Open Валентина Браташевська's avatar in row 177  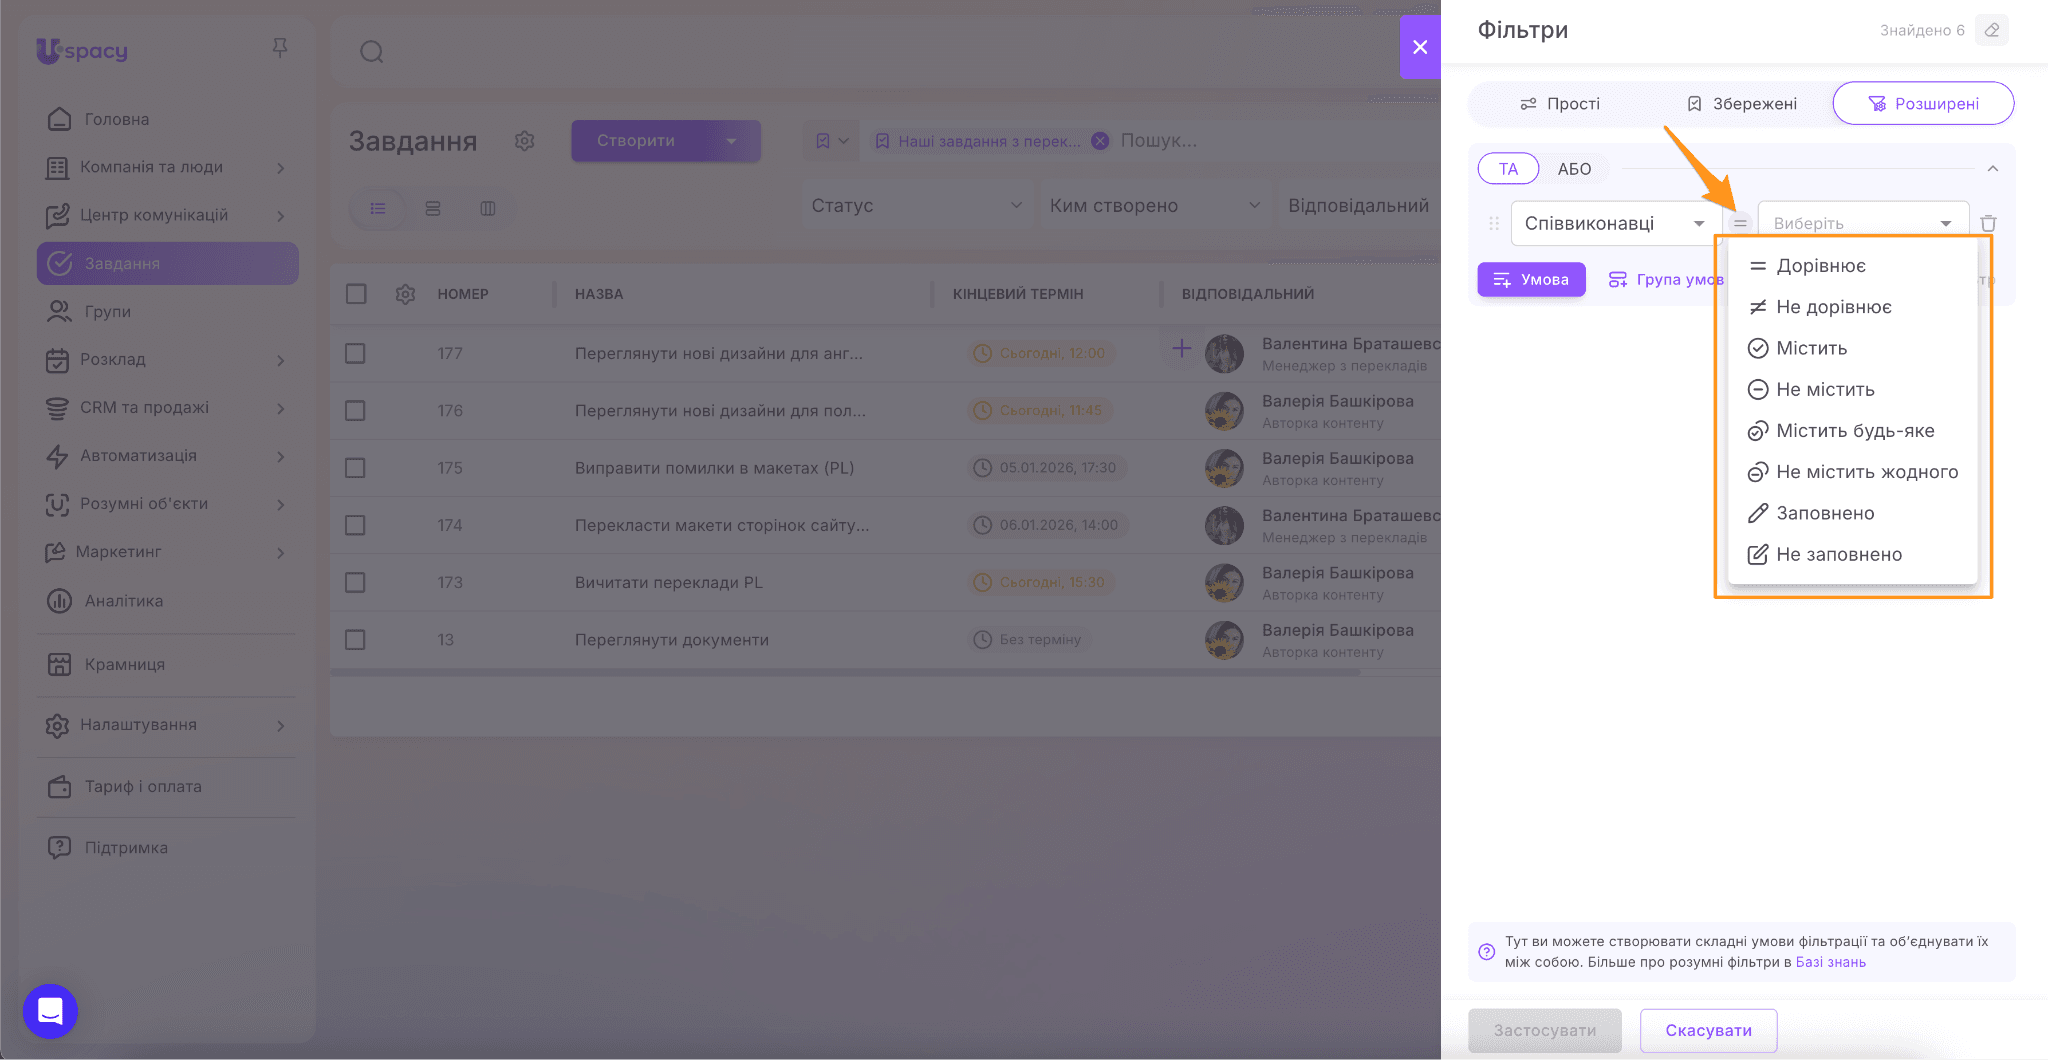[1224, 353]
